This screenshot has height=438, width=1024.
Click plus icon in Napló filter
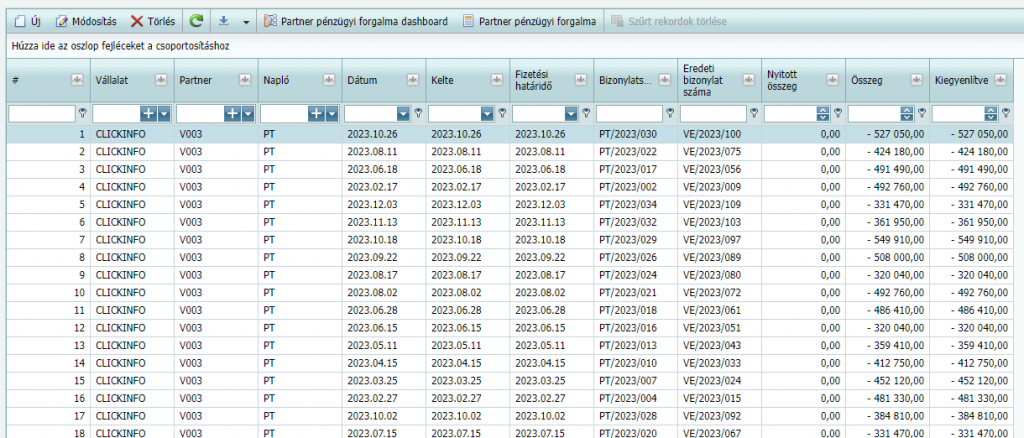(x=316, y=114)
